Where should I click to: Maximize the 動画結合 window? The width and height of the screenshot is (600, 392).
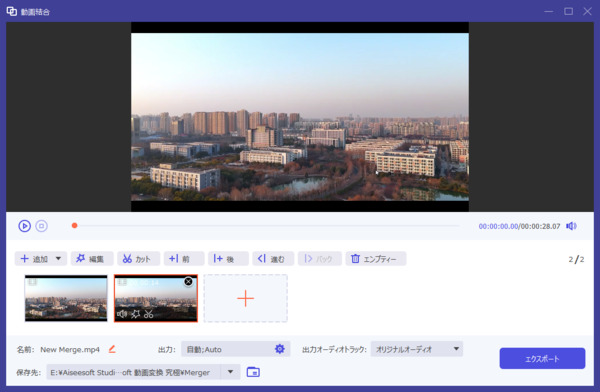click(569, 11)
